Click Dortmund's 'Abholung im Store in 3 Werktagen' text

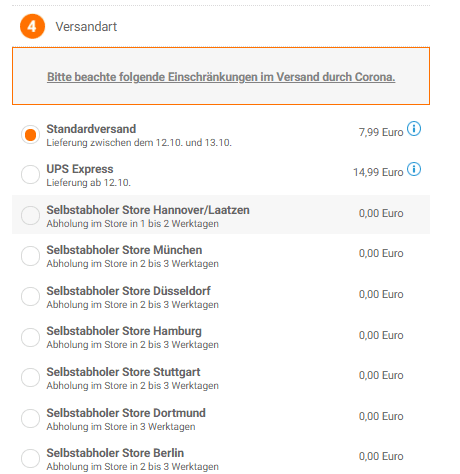(x=121, y=427)
